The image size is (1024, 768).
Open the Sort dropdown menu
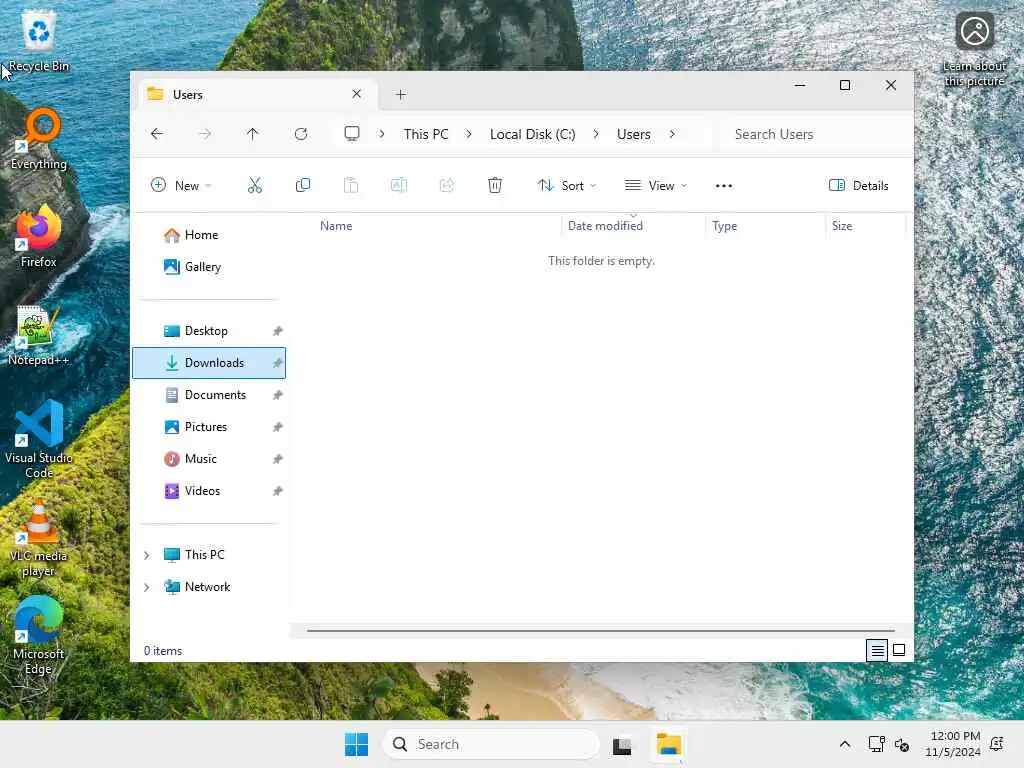tap(566, 185)
